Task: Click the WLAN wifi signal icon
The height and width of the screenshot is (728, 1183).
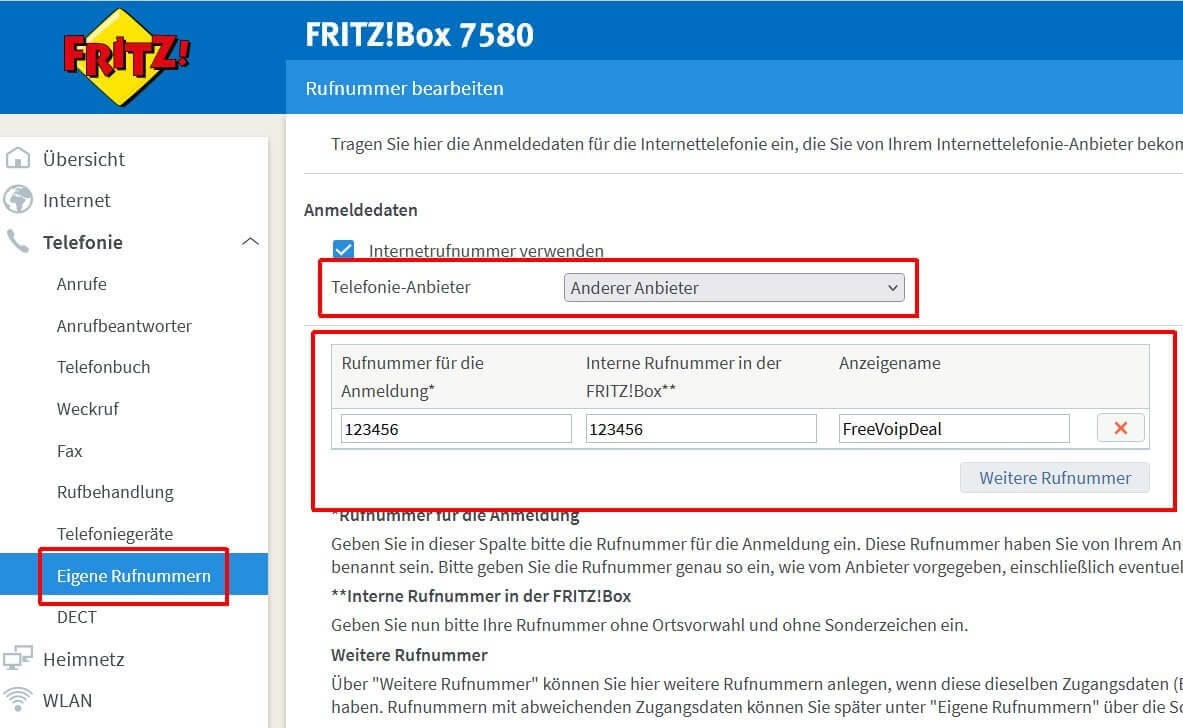Action: tap(18, 699)
